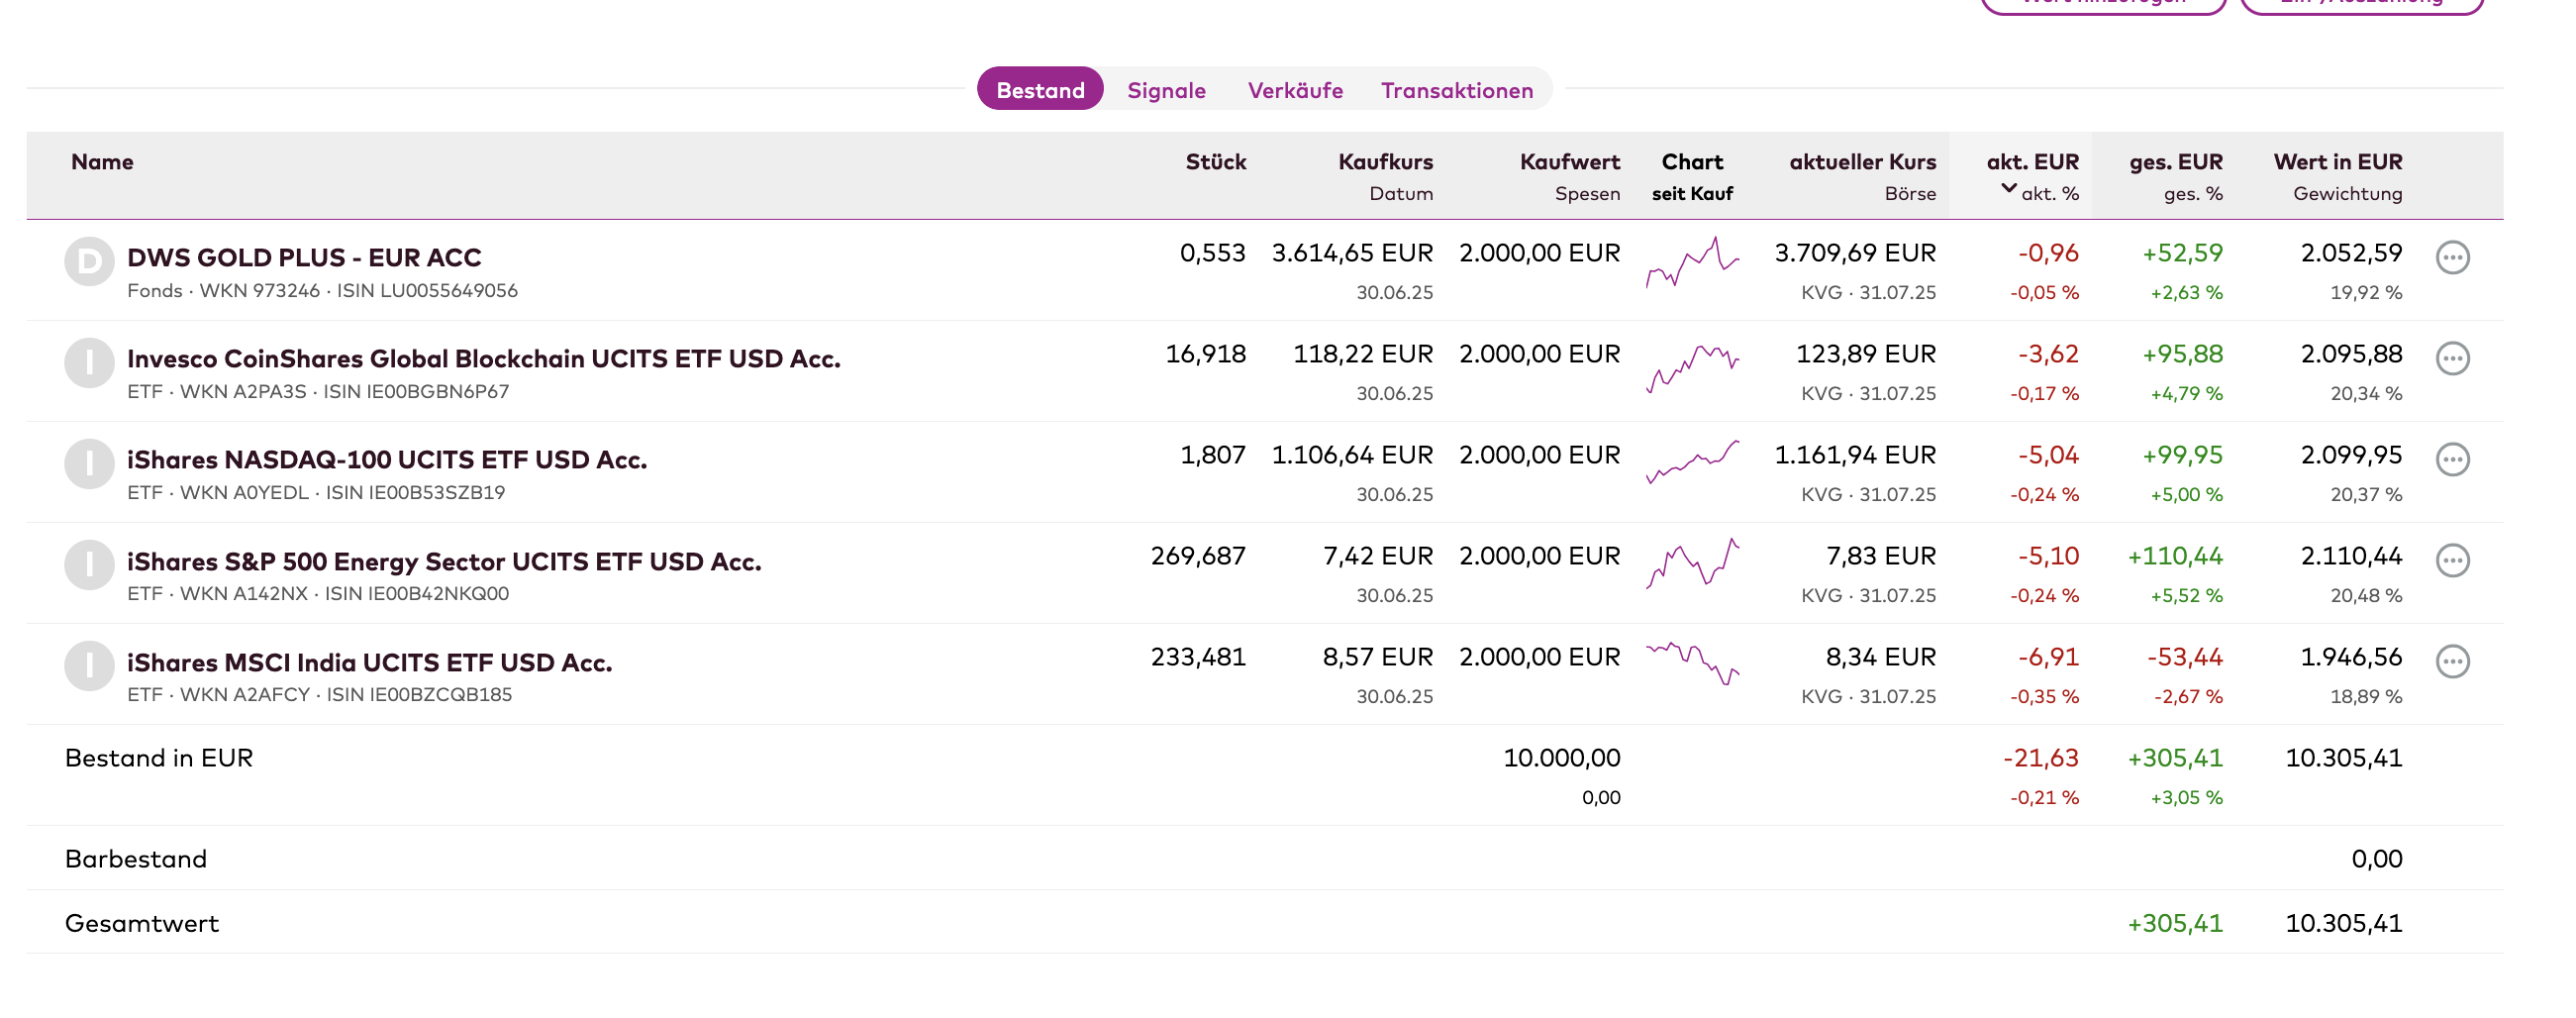View the iShares MSCI India sparkline chart
The image size is (2576, 1018).
[1692, 663]
